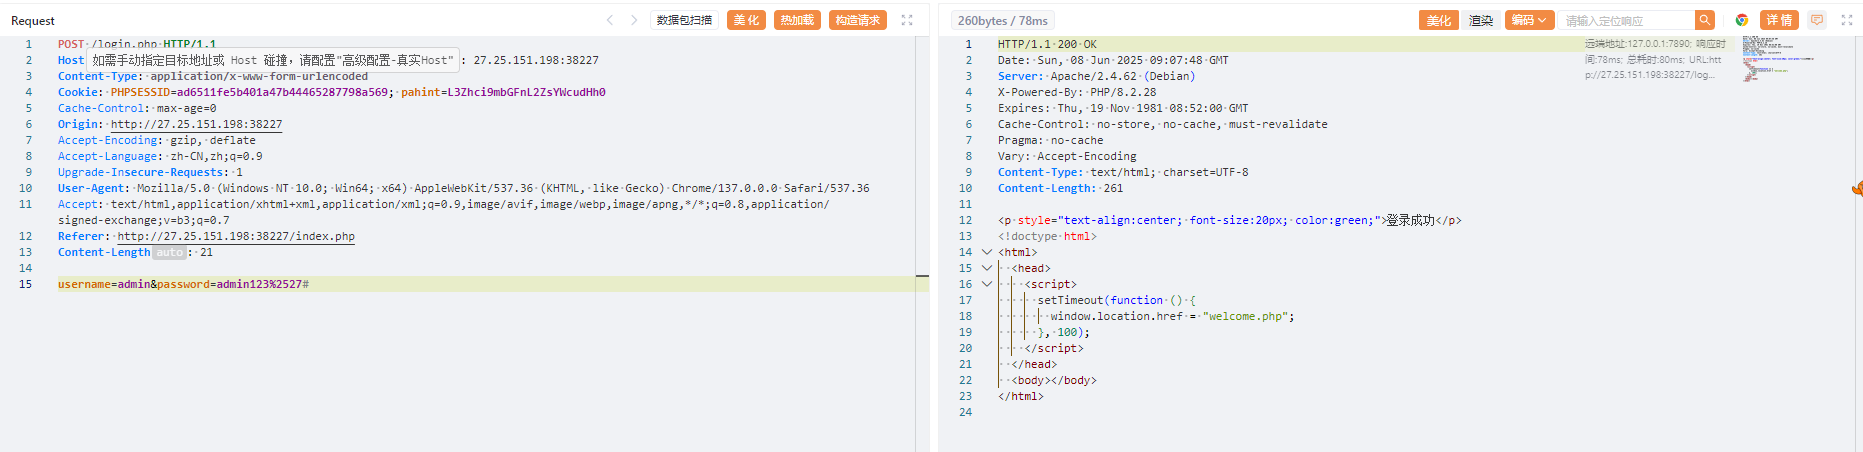Collapse the <html> tag fold arrow
This screenshot has width=1863, height=452.
[x=987, y=252]
